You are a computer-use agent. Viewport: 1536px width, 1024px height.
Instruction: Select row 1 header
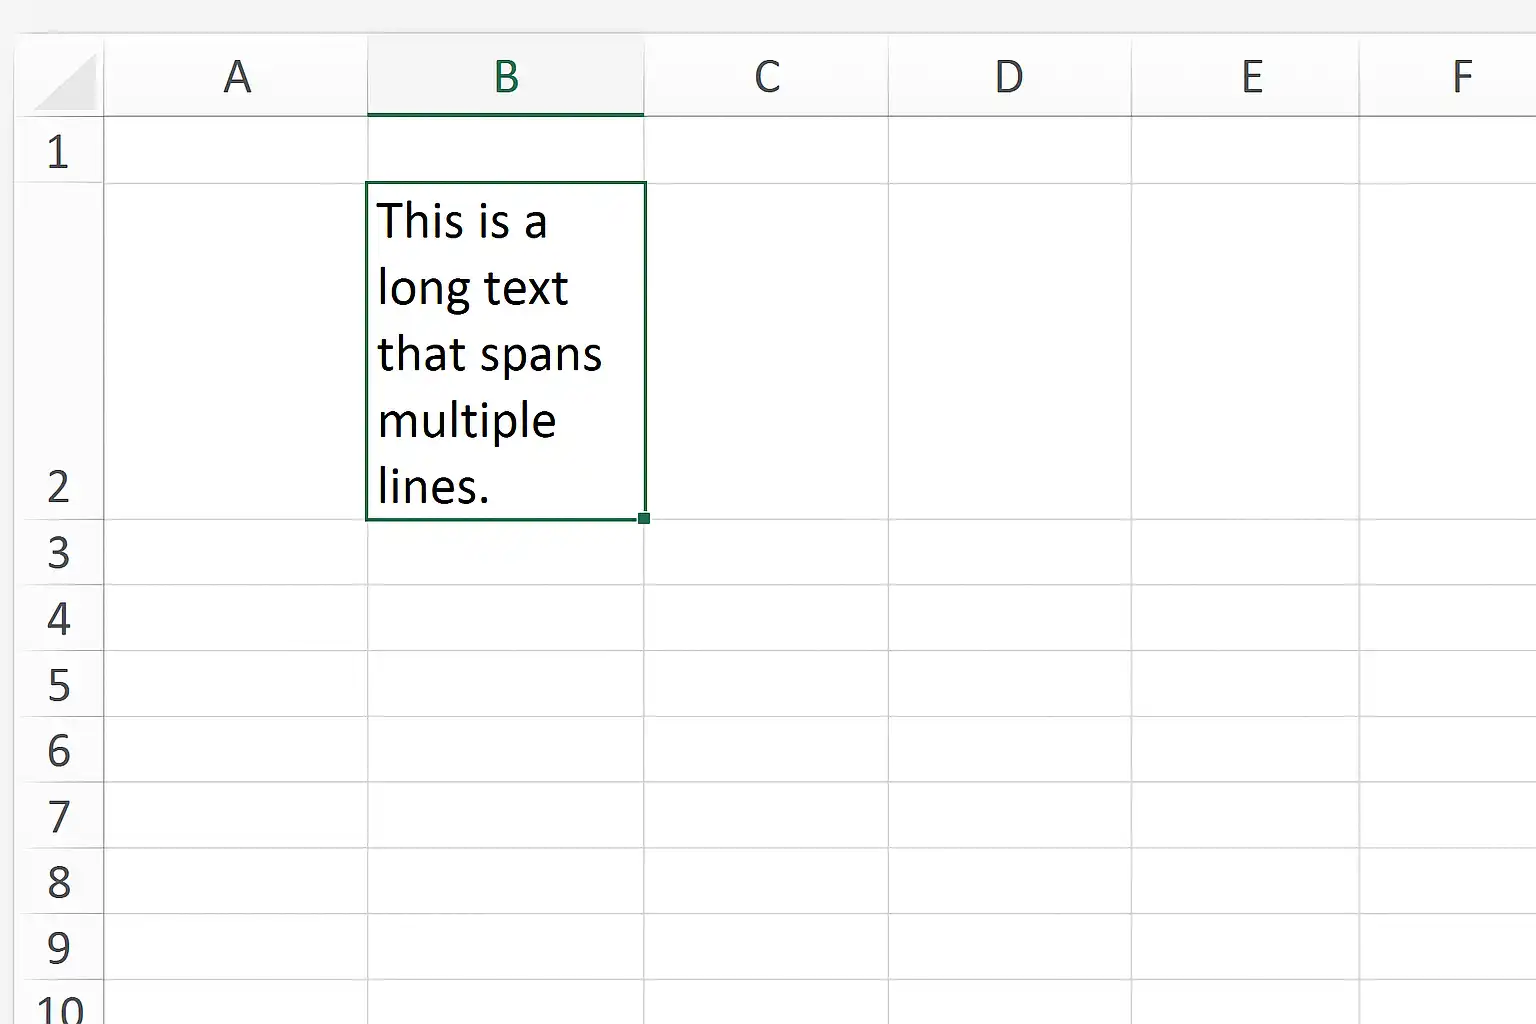point(59,150)
